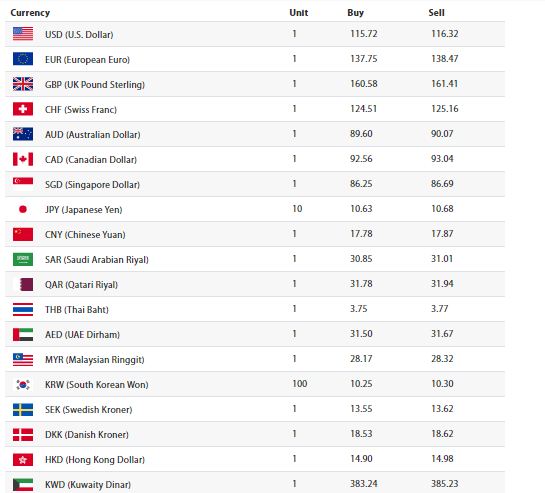Viewport: 545px width, 493px height.
Task: Click the Currency column header
Action: tap(30, 13)
